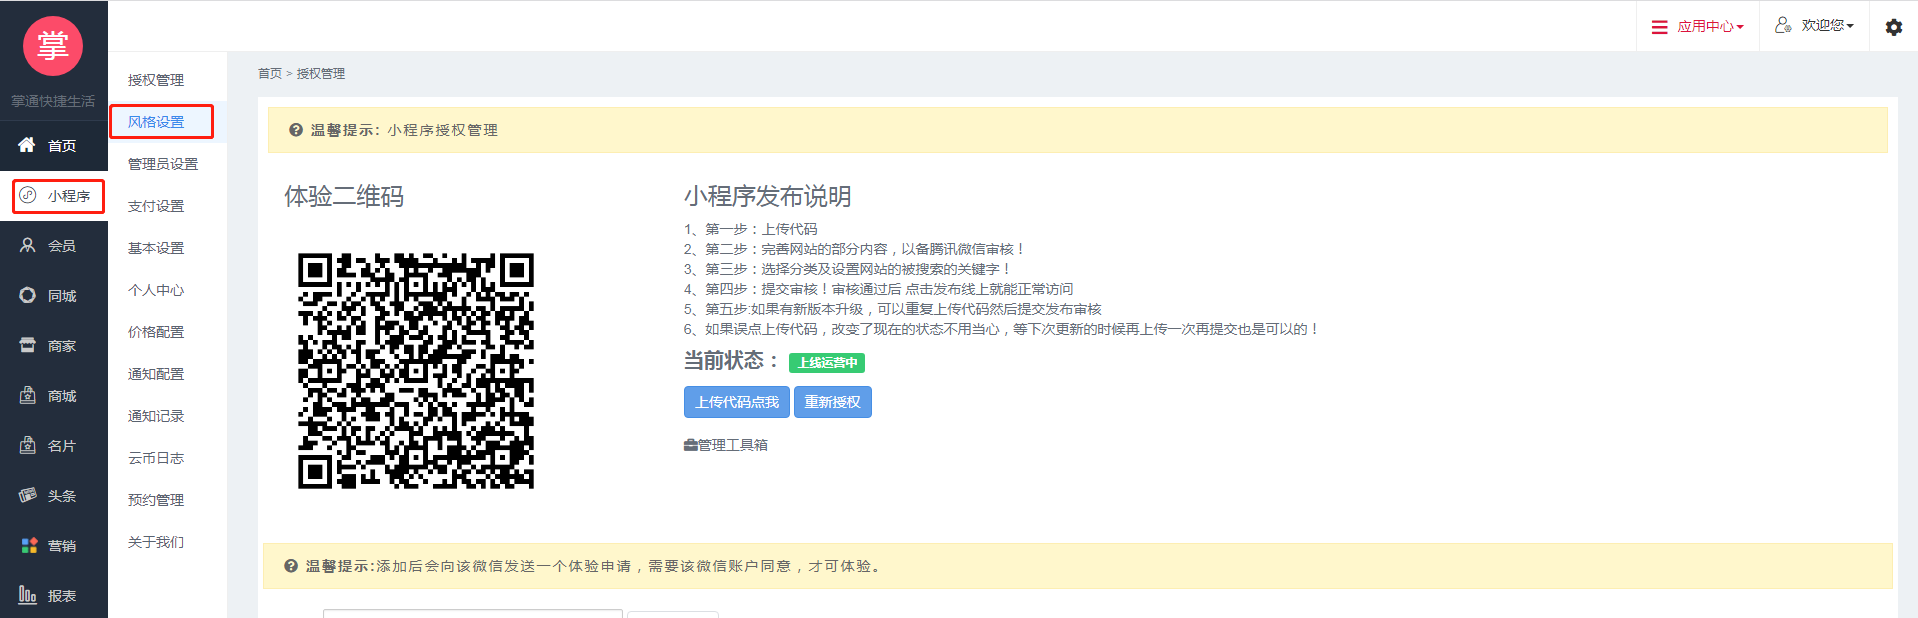Image resolution: width=1918 pixels, height=618 pixels.
Task: Select 关于我们 in the submenu
Action: [156, 542]
